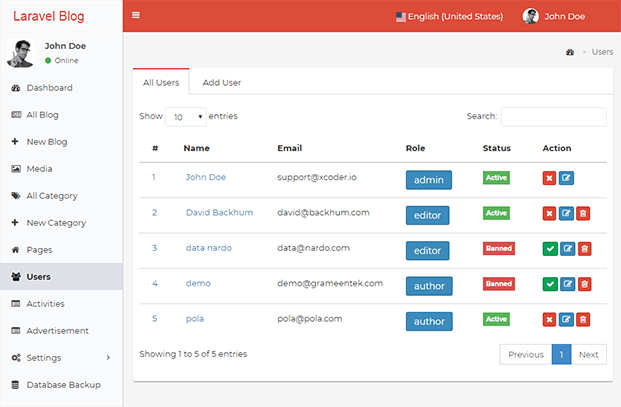This screenshot has width=621, height=407.
Task: Open demo user link
Action: tap(198, 283)
